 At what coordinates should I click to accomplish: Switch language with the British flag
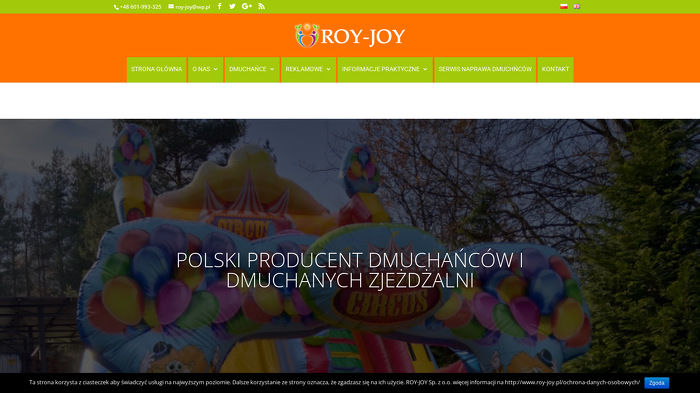pyautogui.click(x=577, y=6)
